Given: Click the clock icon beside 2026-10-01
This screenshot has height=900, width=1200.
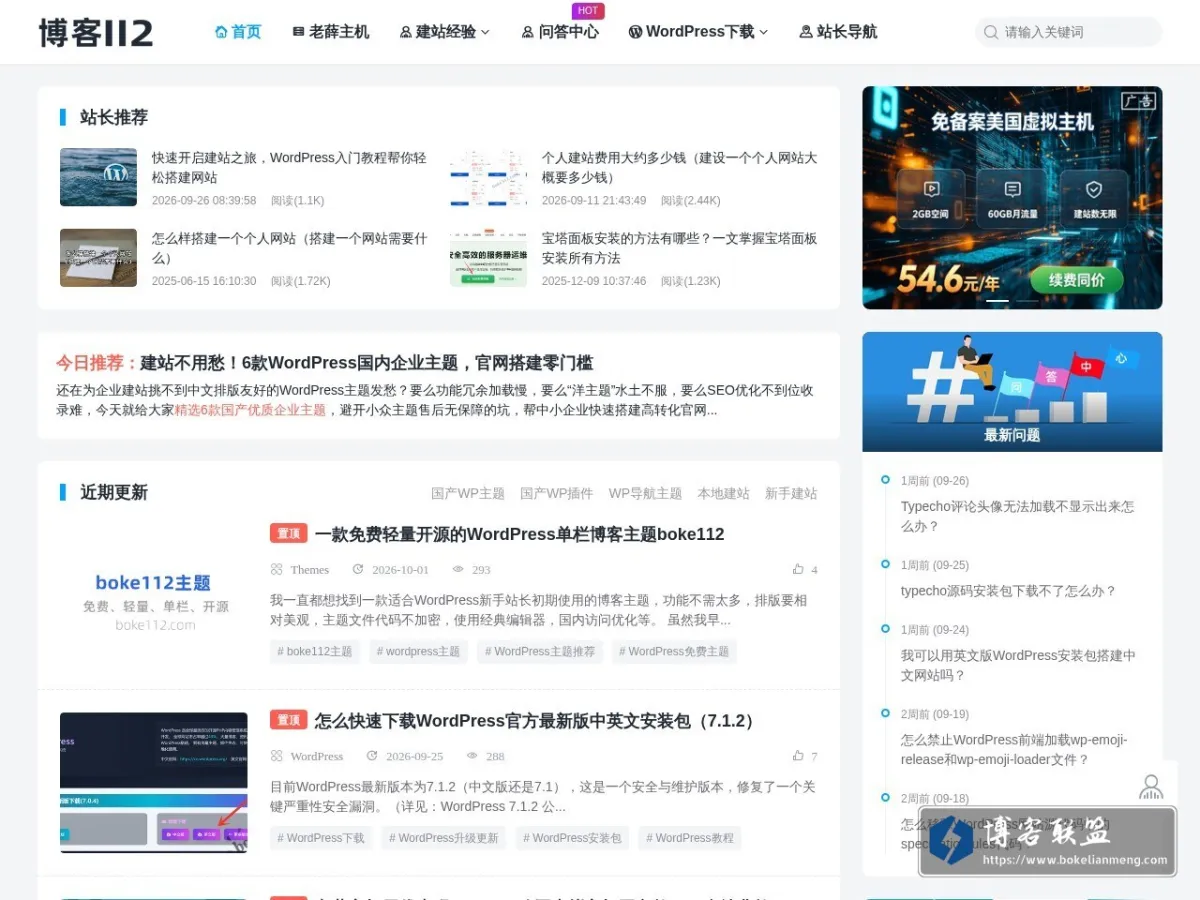Looking at the screenshot, I should click(358, 569).
